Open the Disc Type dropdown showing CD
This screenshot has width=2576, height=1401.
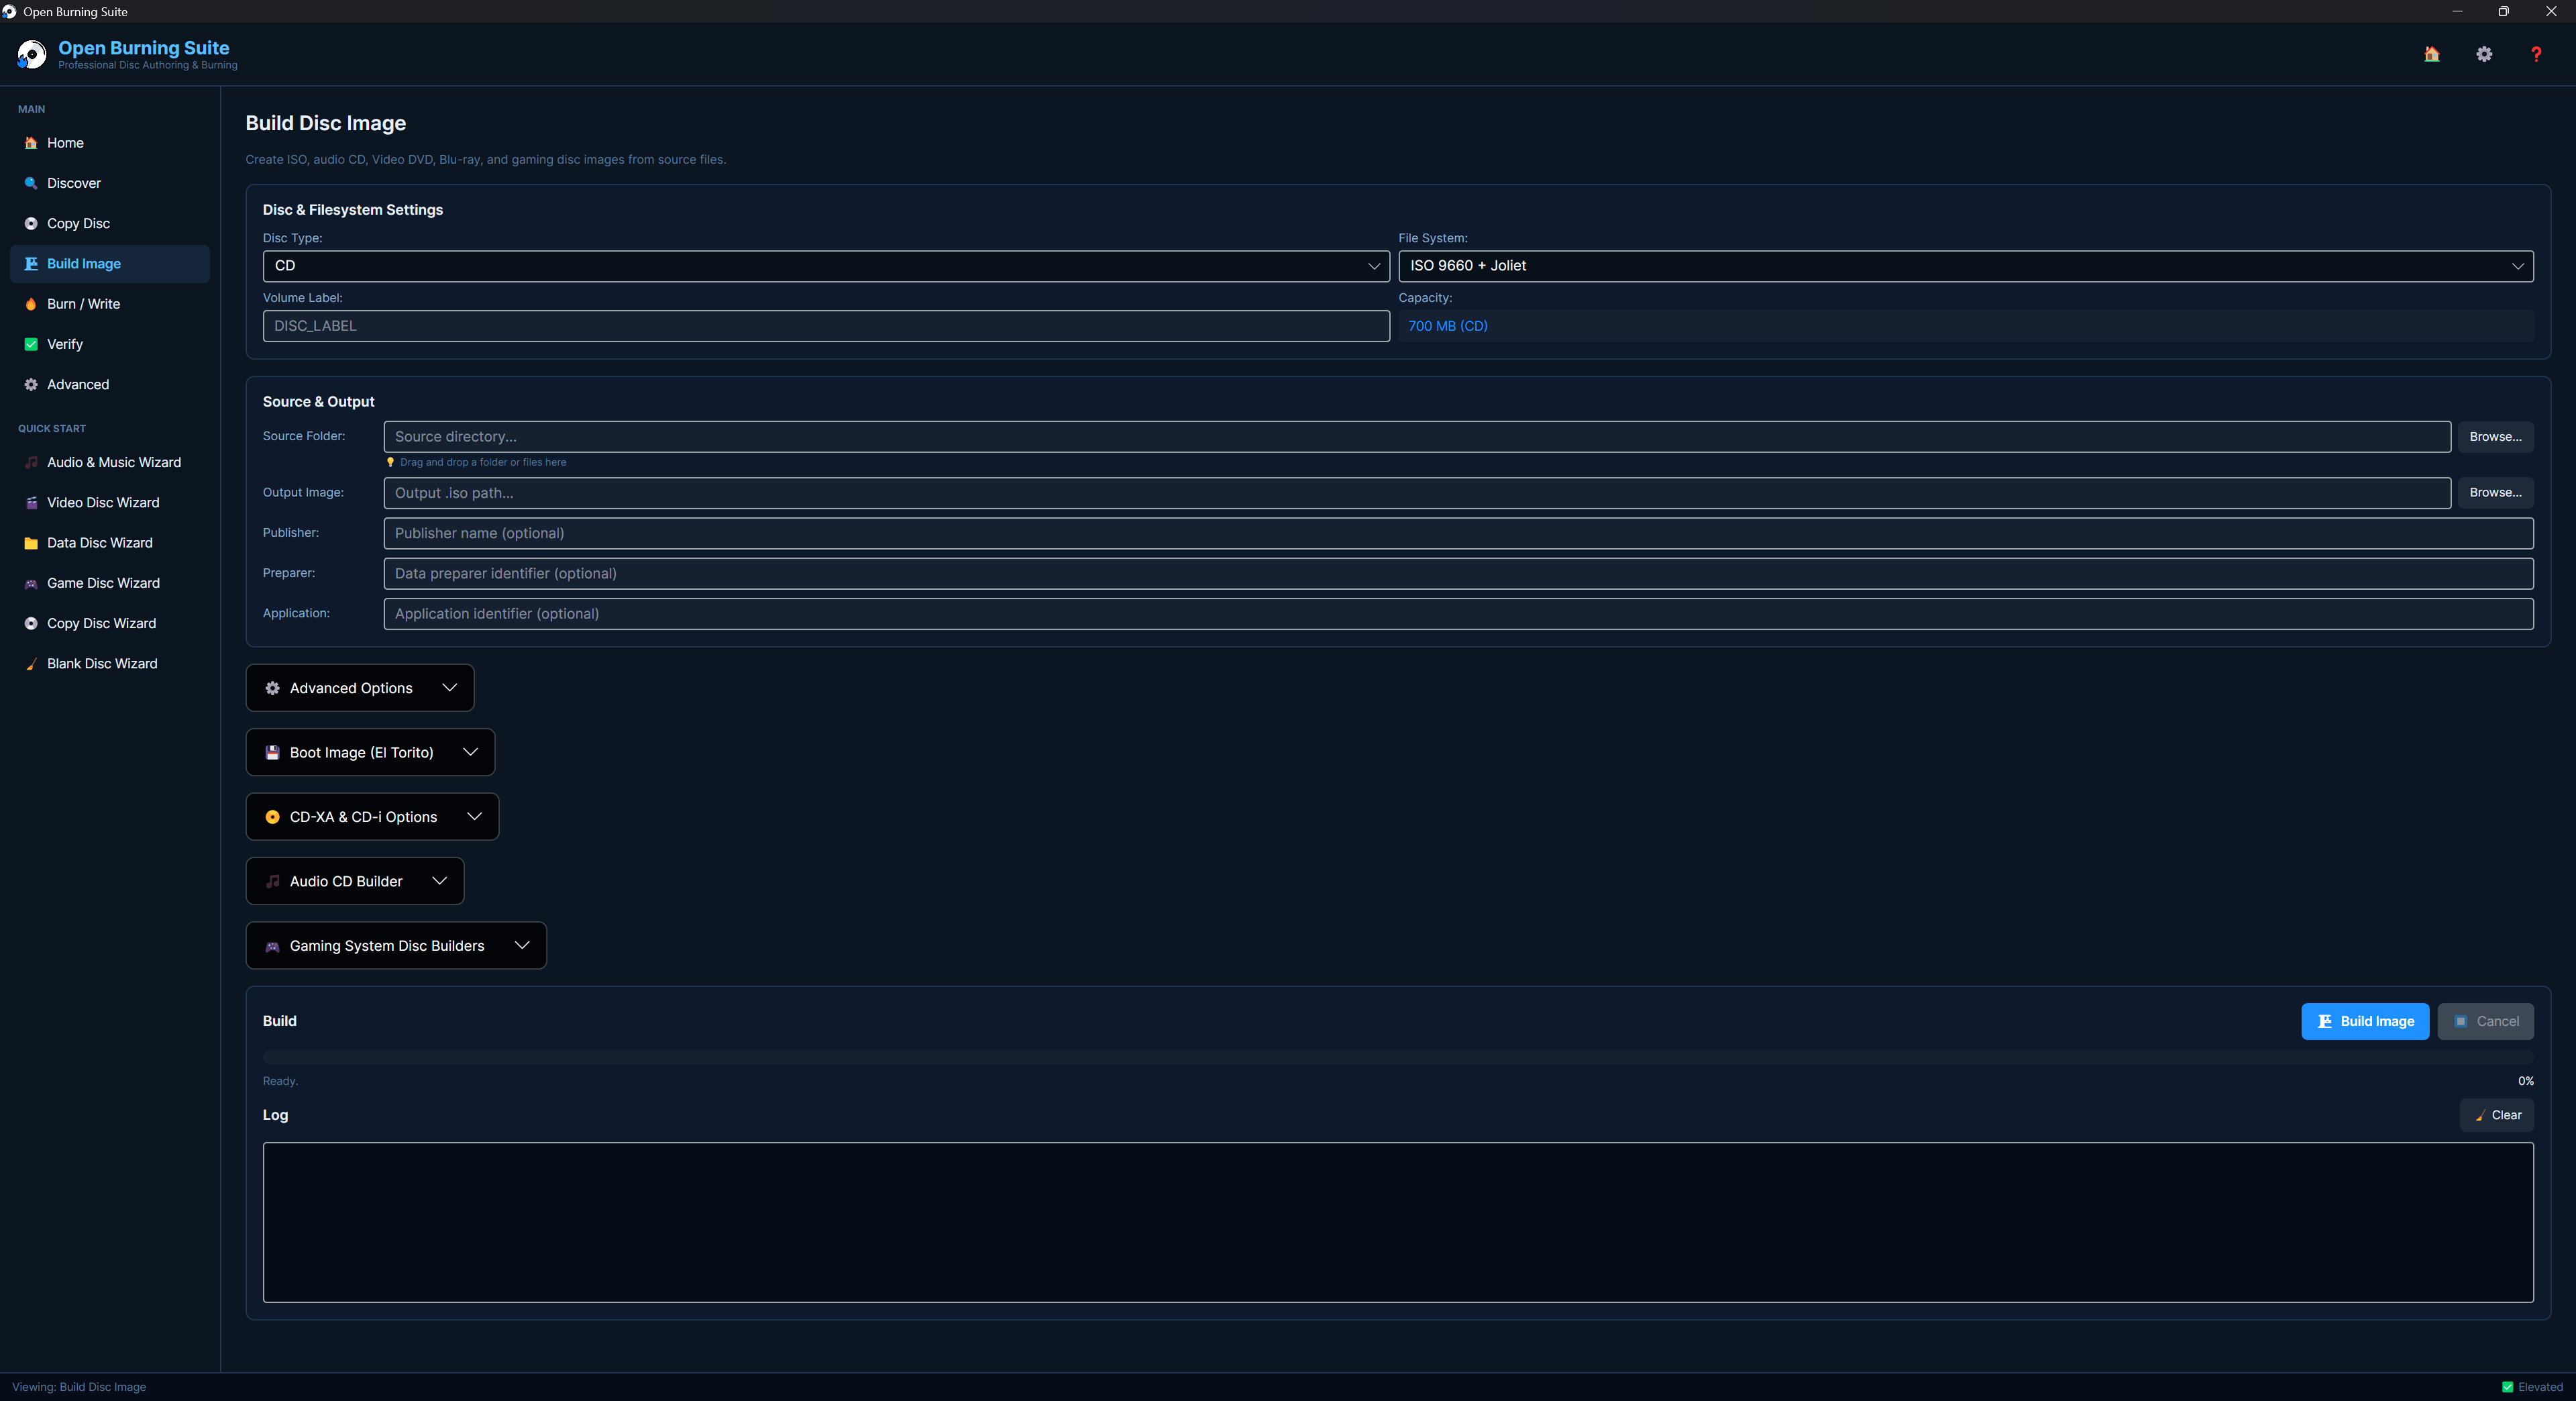click(826, 266)
